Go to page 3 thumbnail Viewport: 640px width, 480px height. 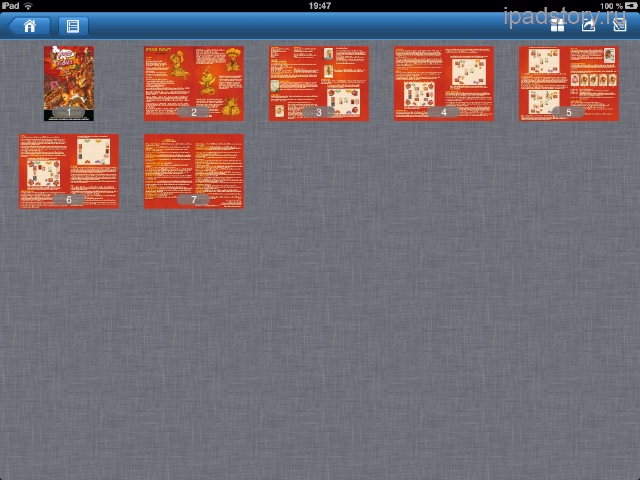coord(319,83)
